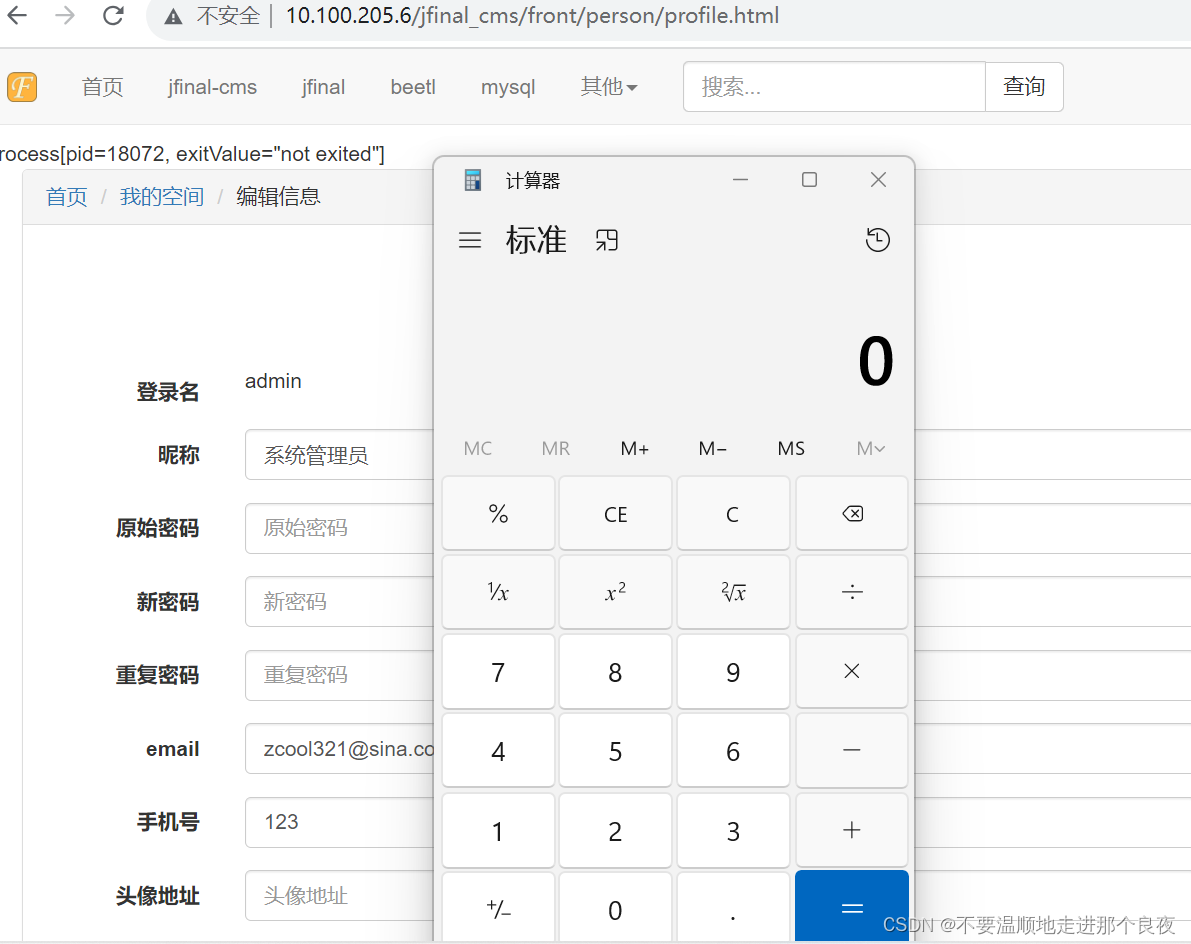
Task: Click the reciprocal 1/x button
Action: click(498, 592)
